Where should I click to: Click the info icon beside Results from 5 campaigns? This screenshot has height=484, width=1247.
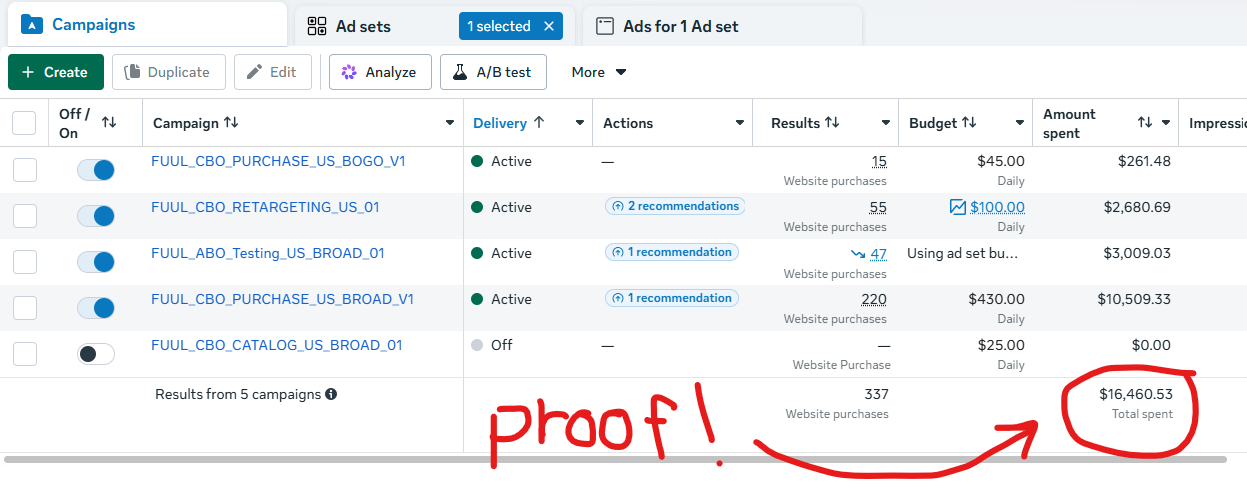point(331,394)
